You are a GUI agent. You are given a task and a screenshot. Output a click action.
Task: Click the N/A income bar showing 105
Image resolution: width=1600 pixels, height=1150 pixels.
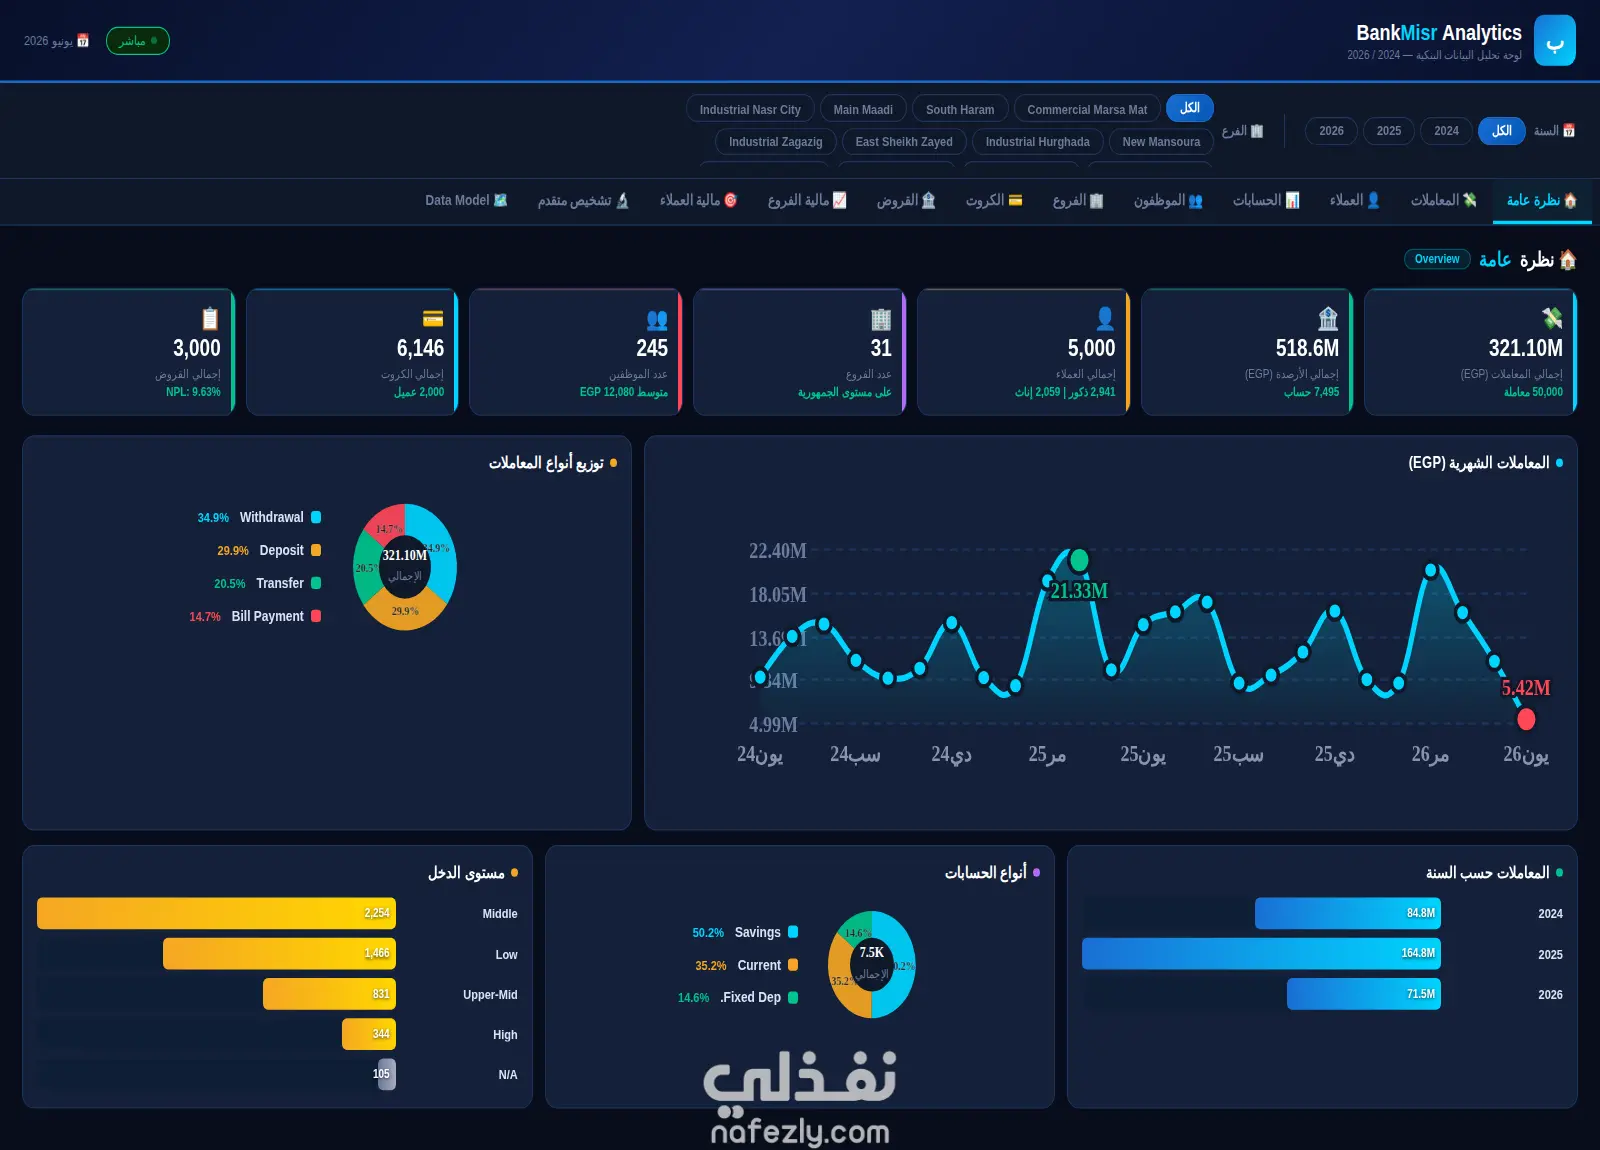387,1074
